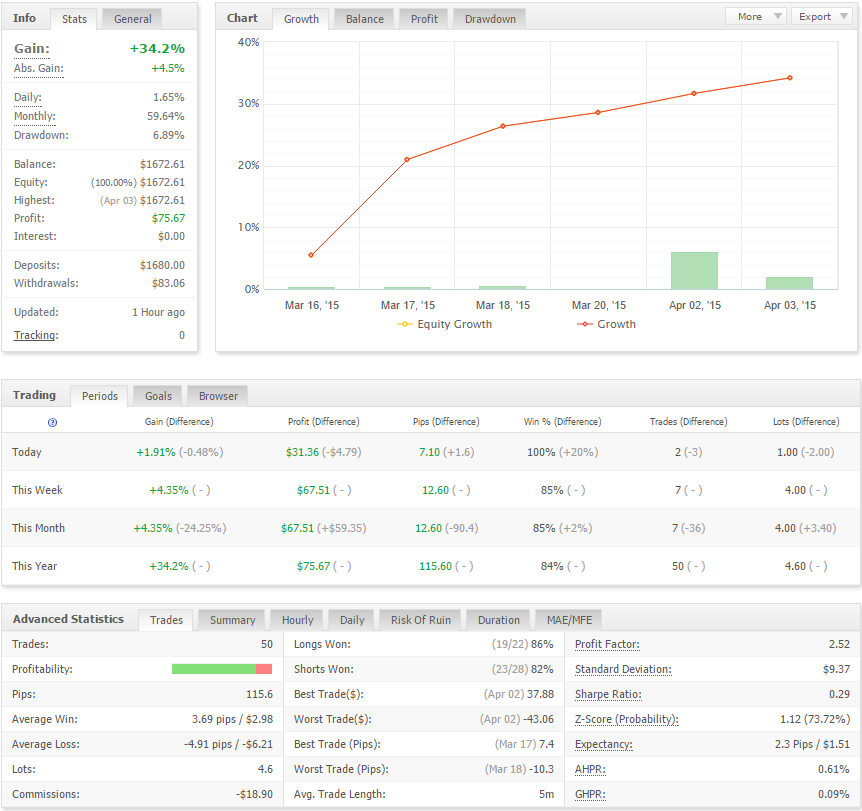This screenshot has height=811, width=862.
Task: Toggle the Equity Growth legend marker
Action: (x=405, y=324)
